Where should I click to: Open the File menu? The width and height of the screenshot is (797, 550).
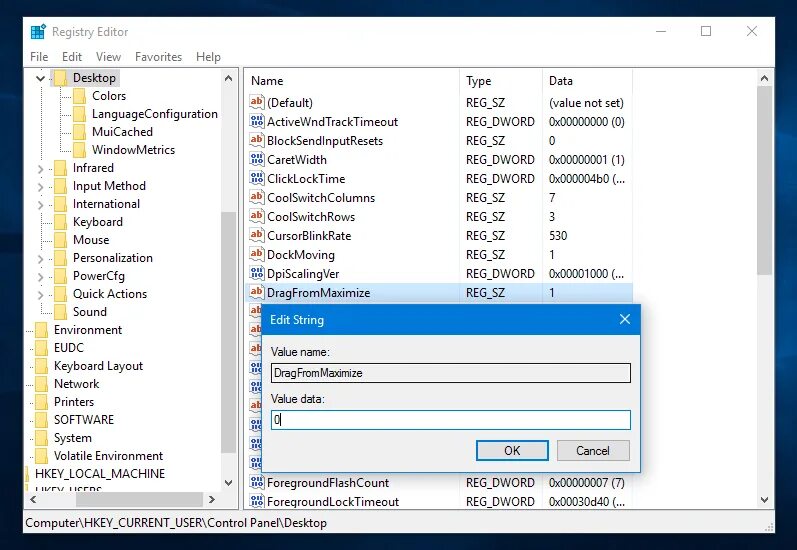pos(39,57)
